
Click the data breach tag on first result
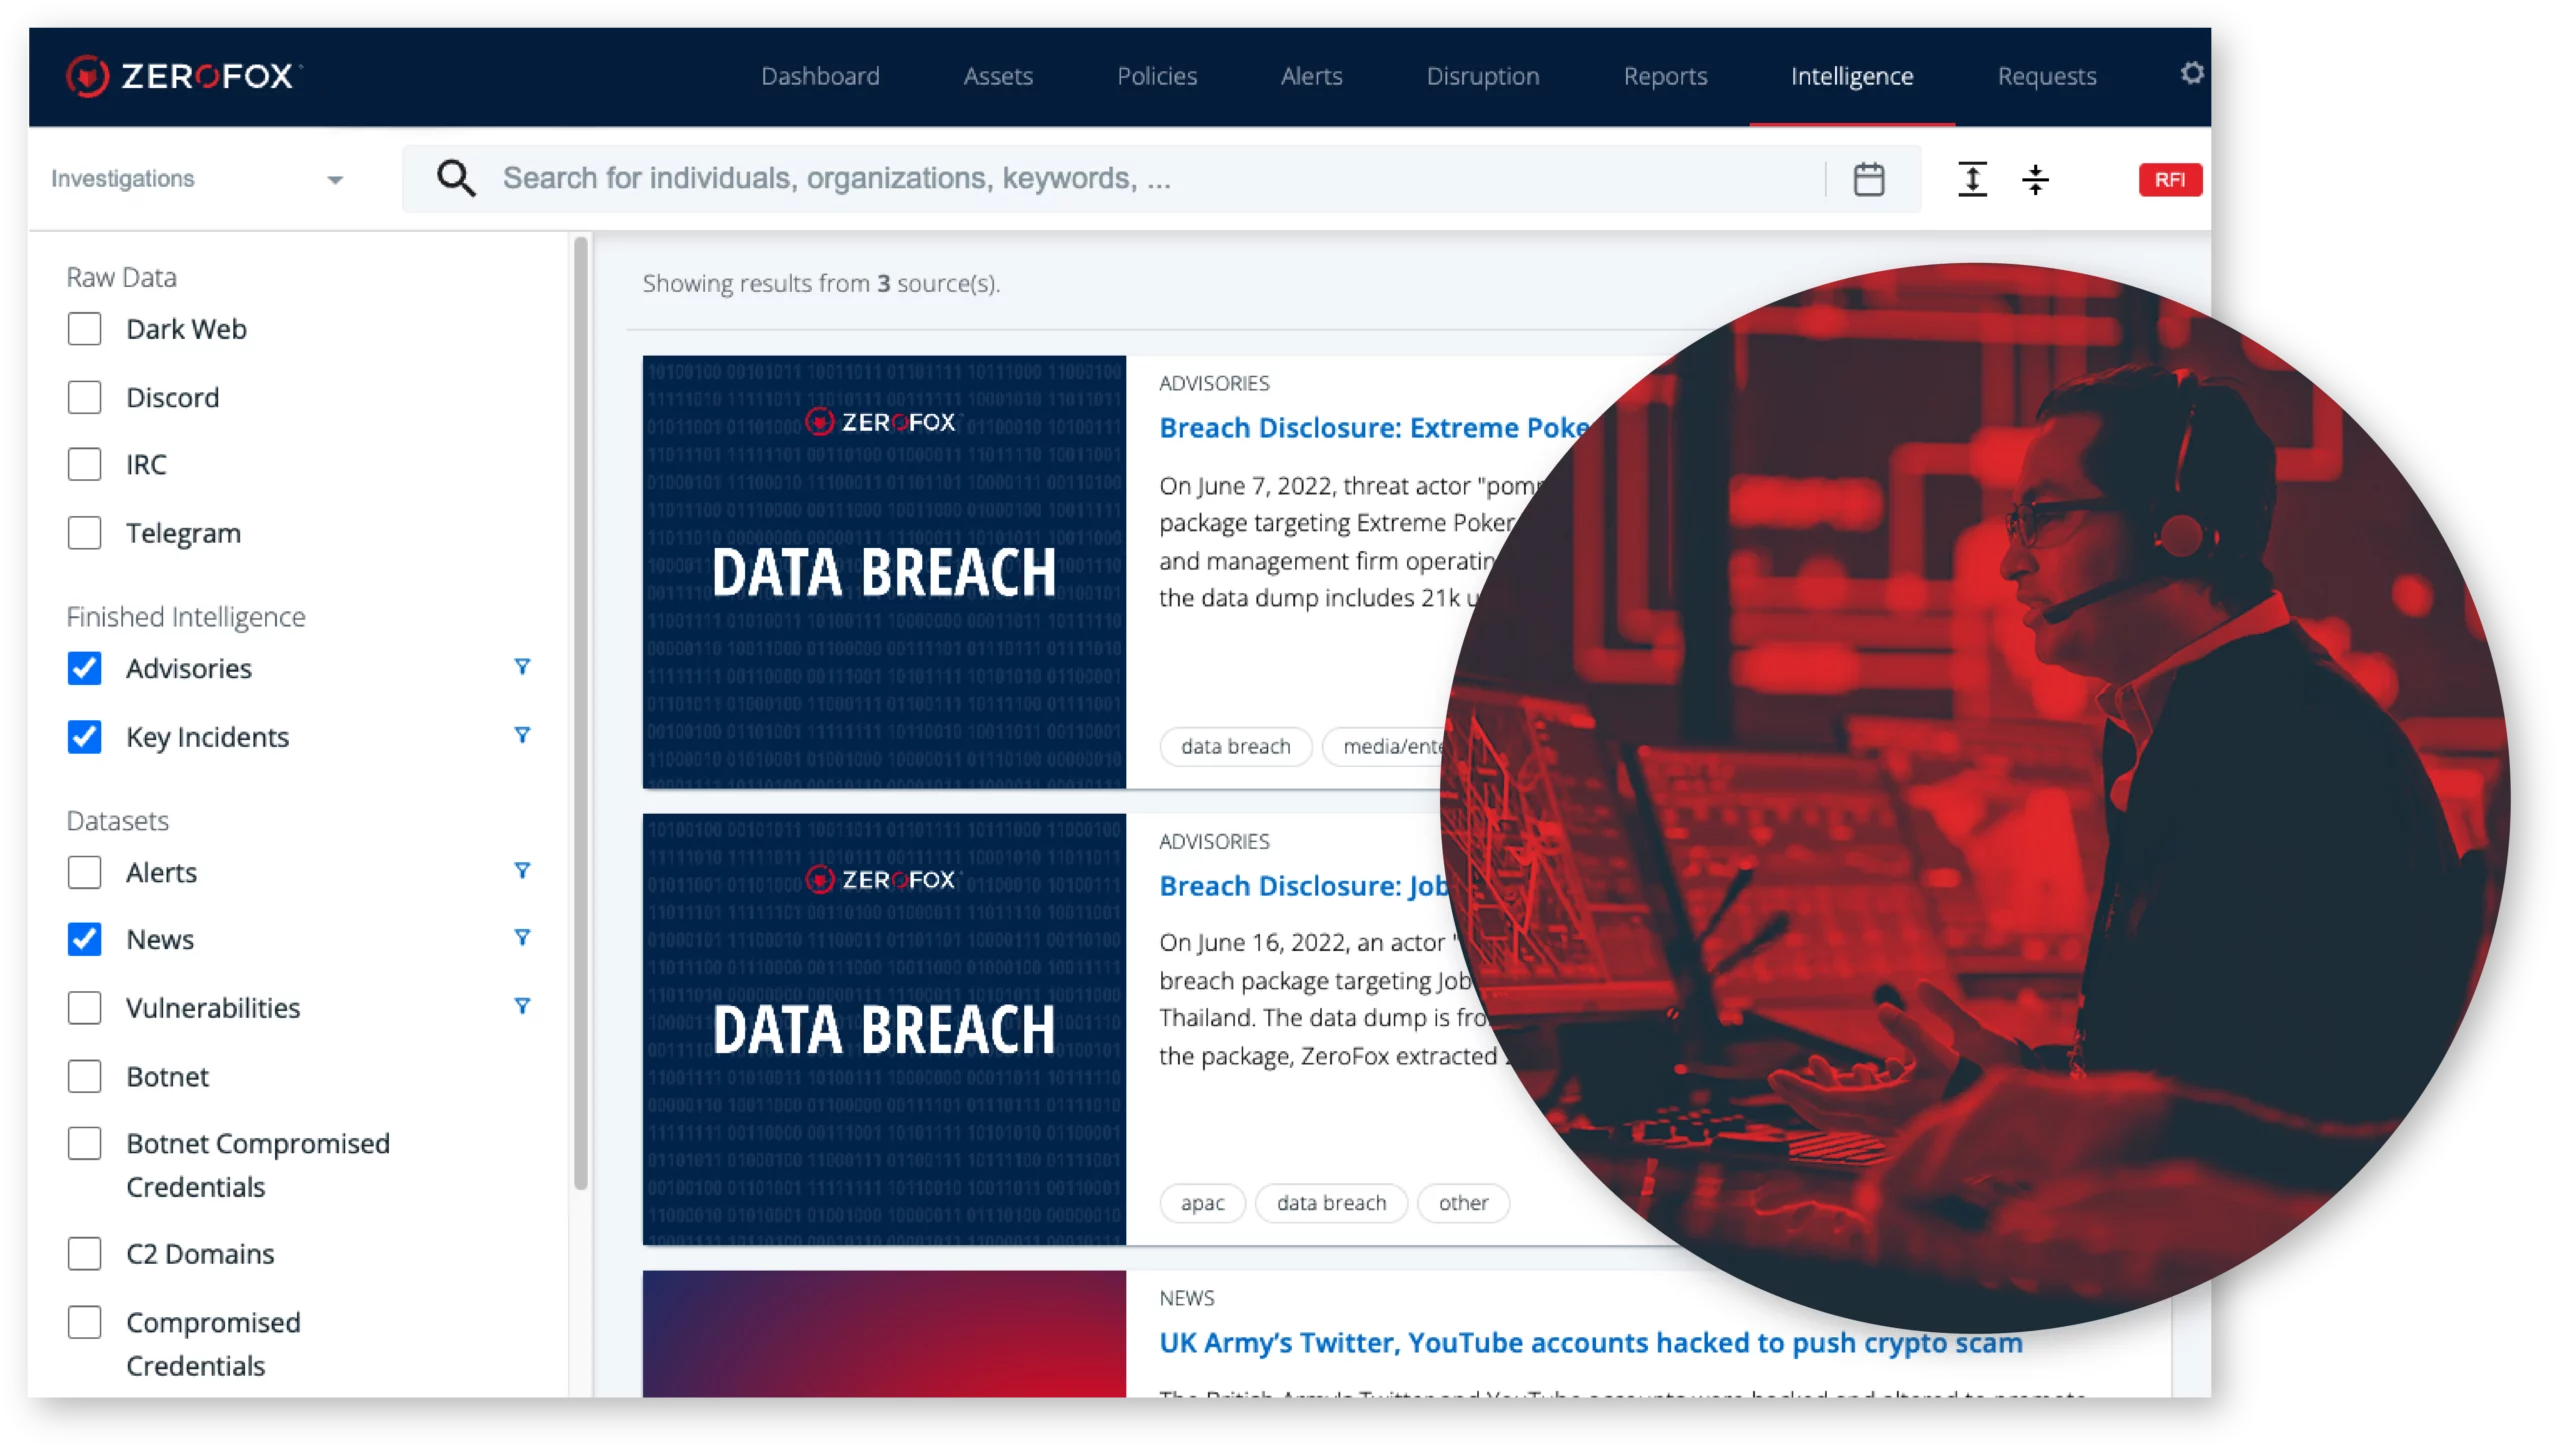click(1235, 746)
